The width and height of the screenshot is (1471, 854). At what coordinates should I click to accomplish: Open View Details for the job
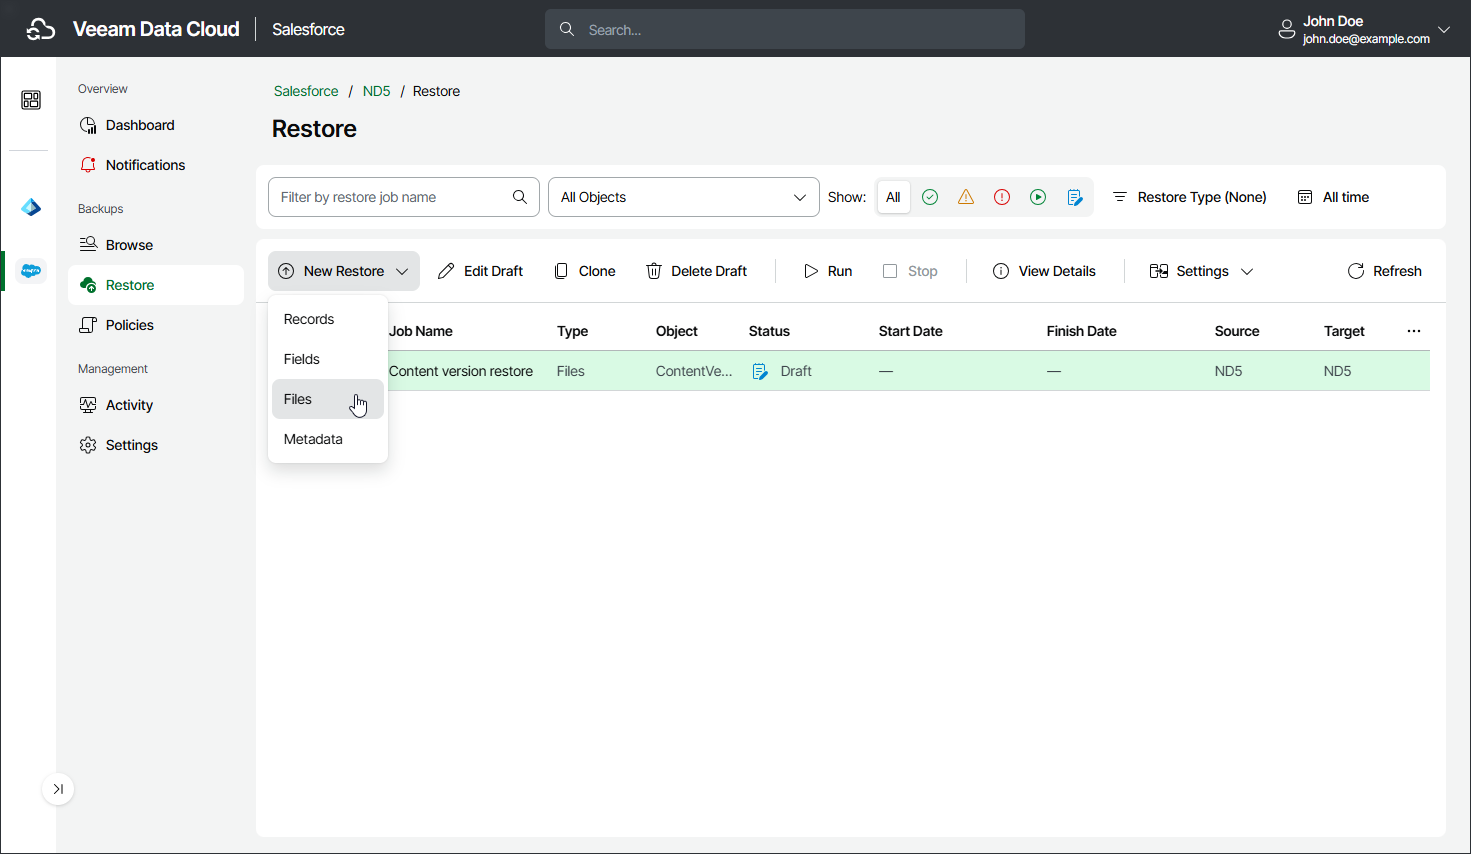tap(1044, 271)
